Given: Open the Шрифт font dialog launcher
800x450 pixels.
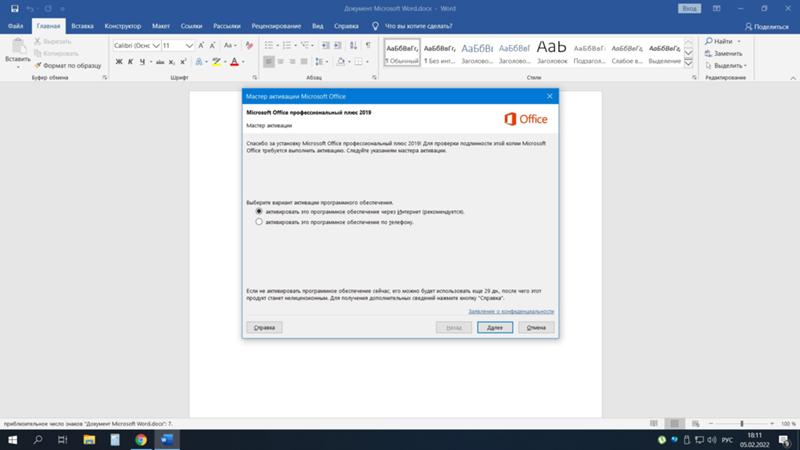Looking at the screenshot, I should [255, 78].
